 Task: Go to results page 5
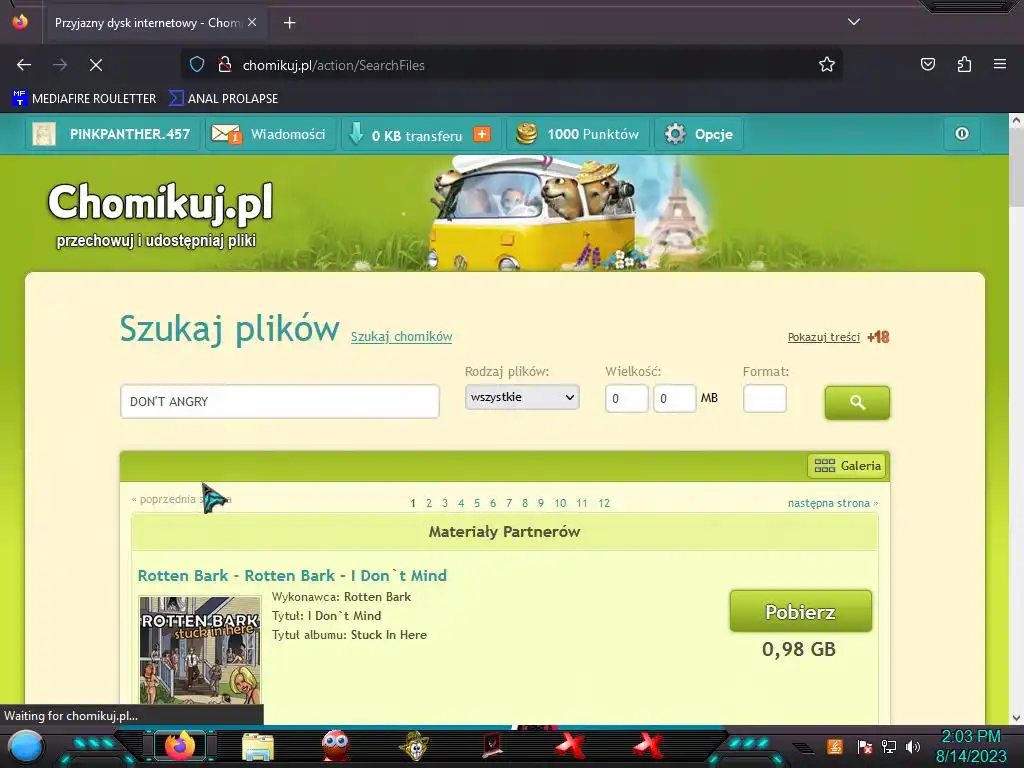[477, 503]
